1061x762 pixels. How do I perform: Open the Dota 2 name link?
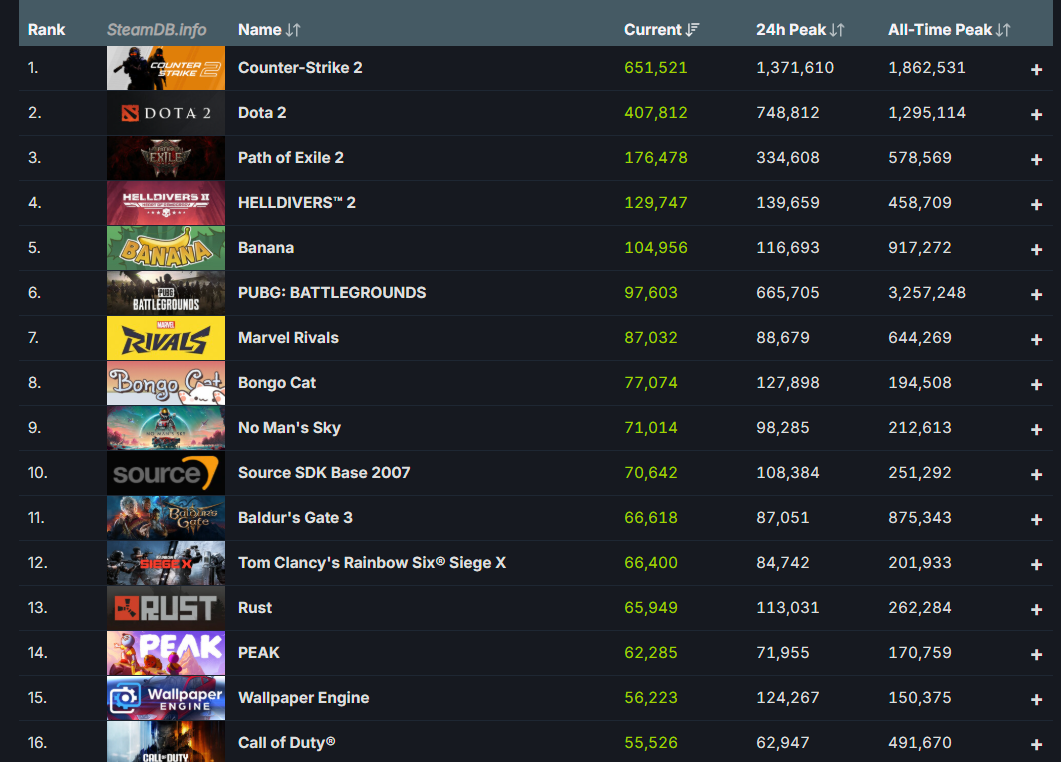click(262, 112)
